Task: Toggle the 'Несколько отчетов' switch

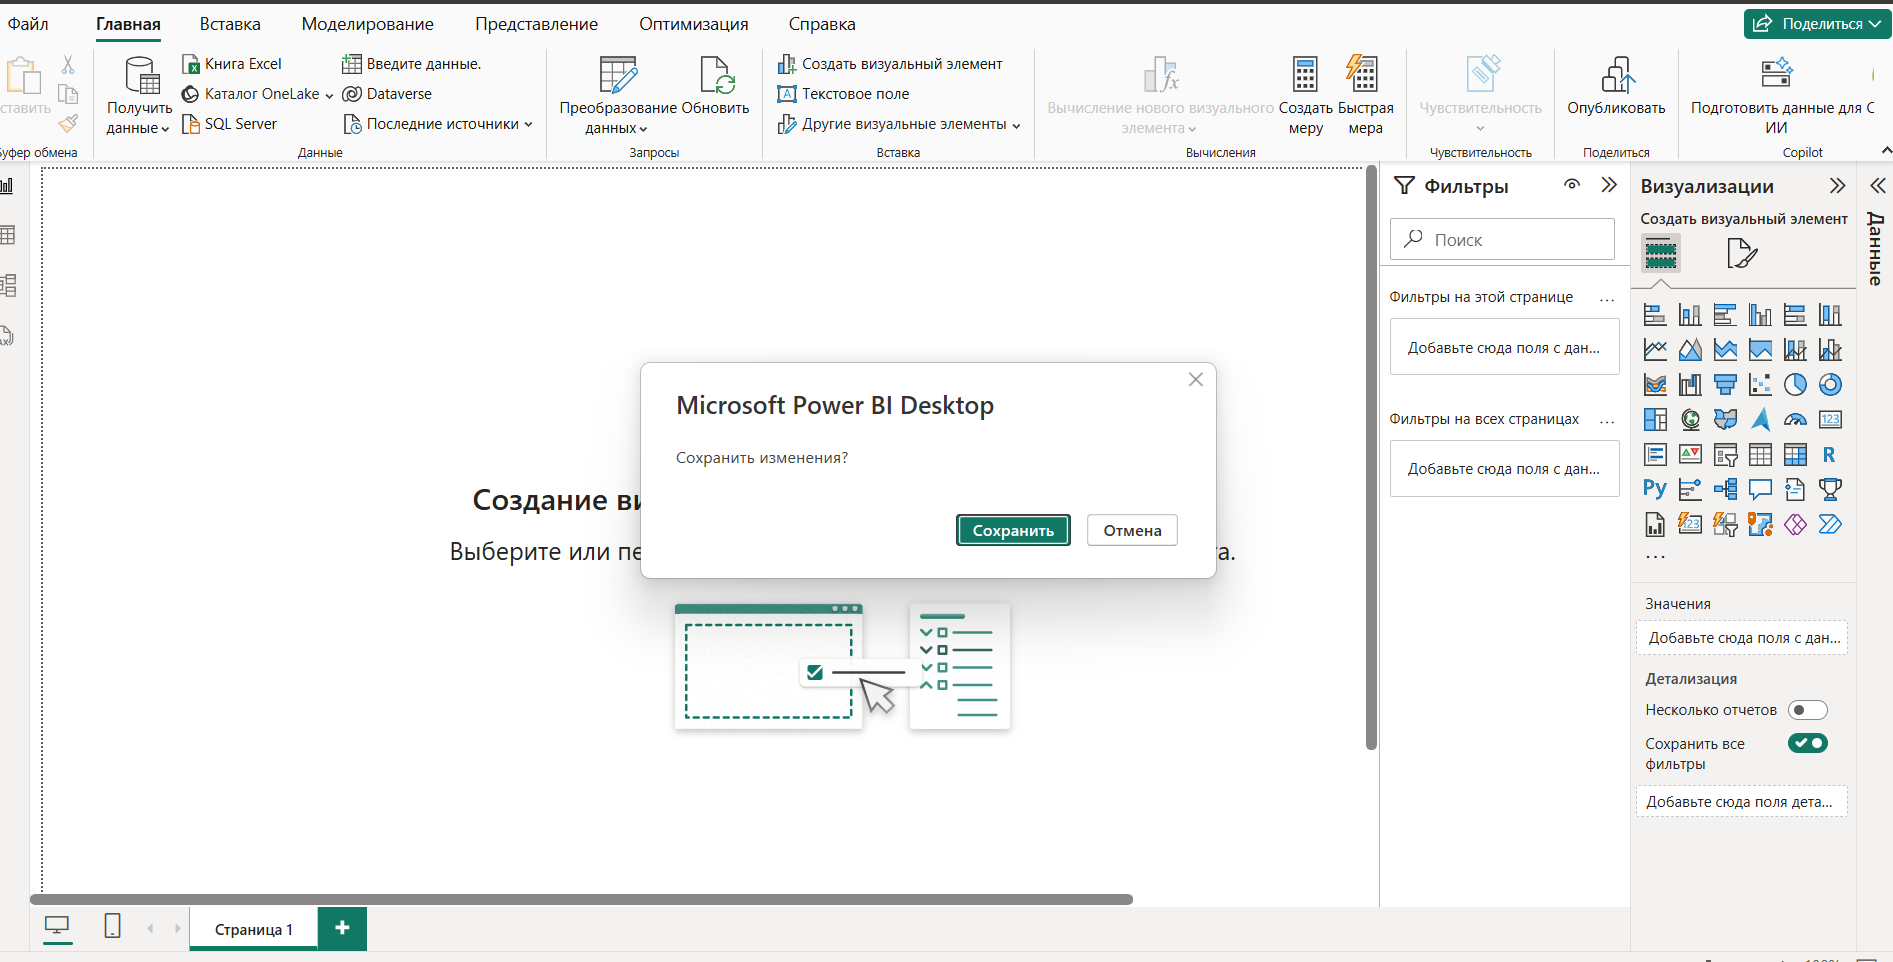Action: 1807,709
